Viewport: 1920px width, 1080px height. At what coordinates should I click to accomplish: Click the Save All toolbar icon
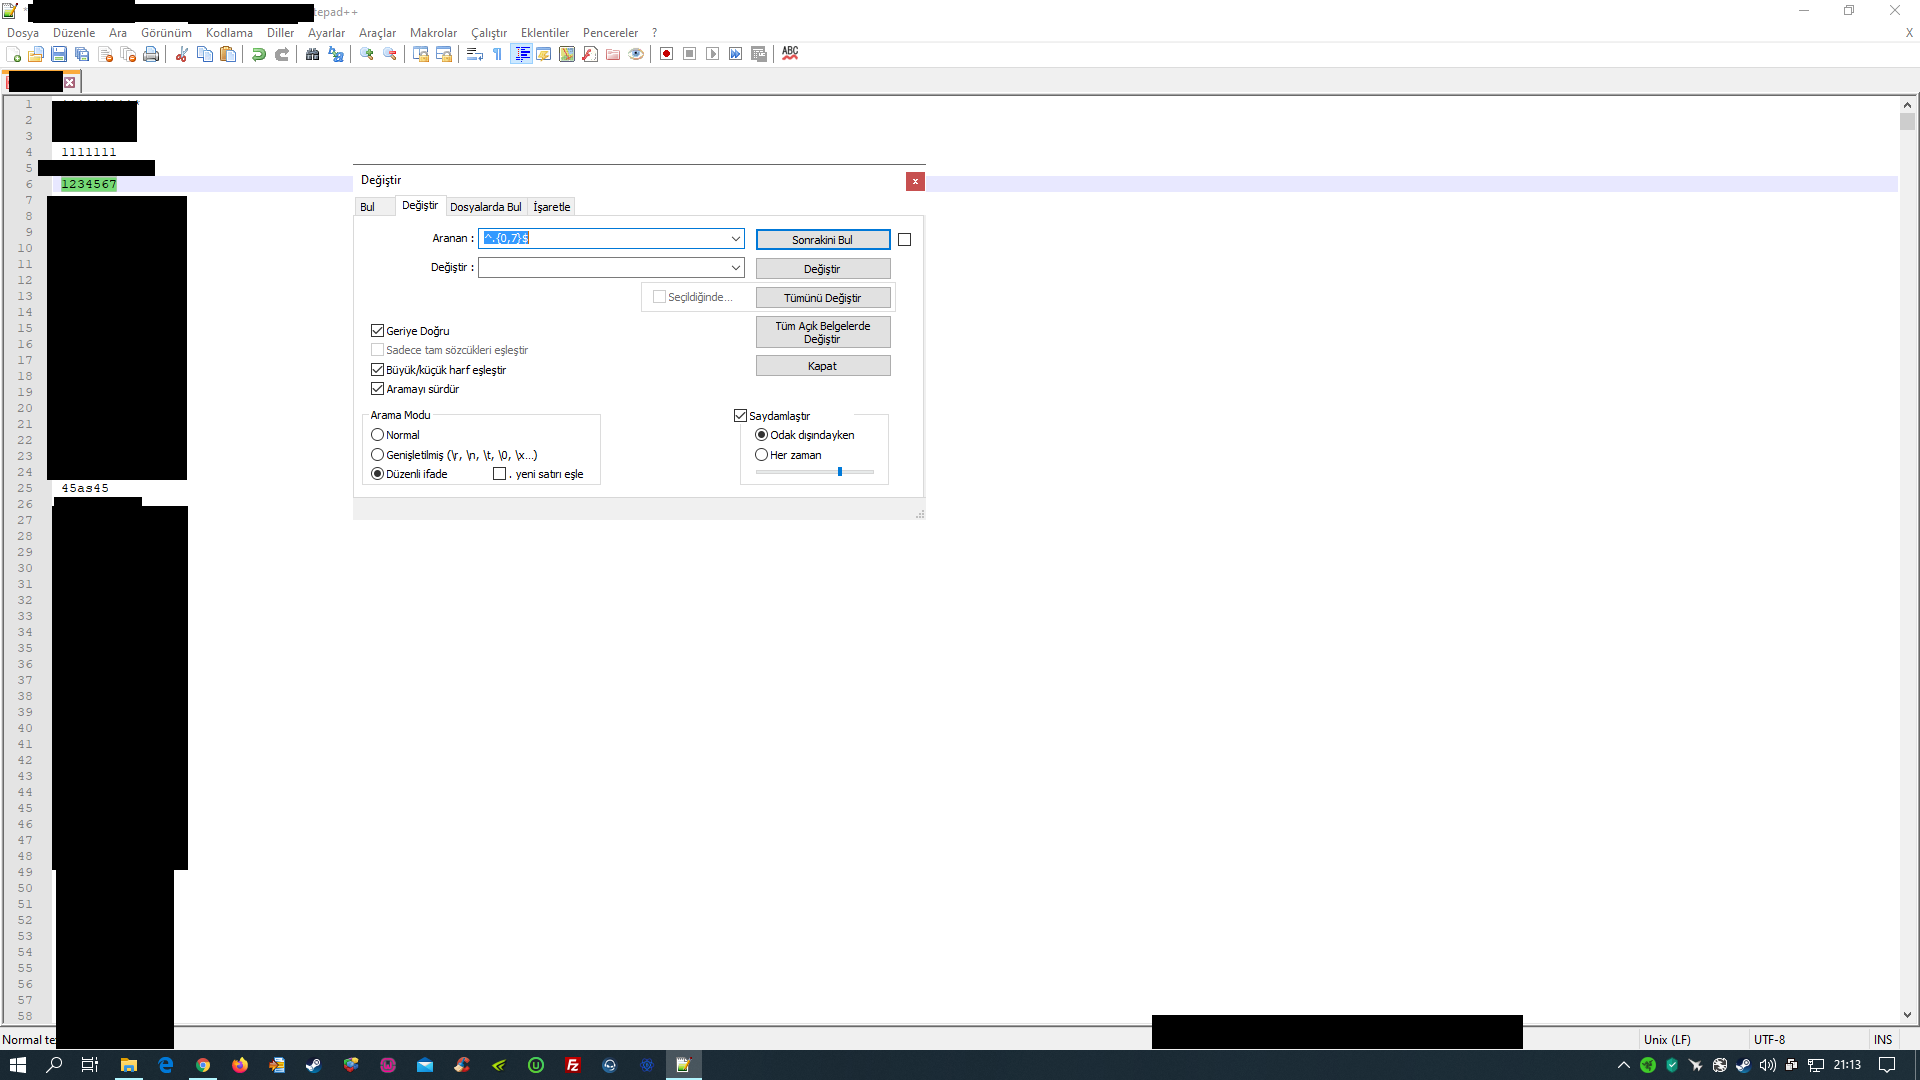(x=82, y=54)
